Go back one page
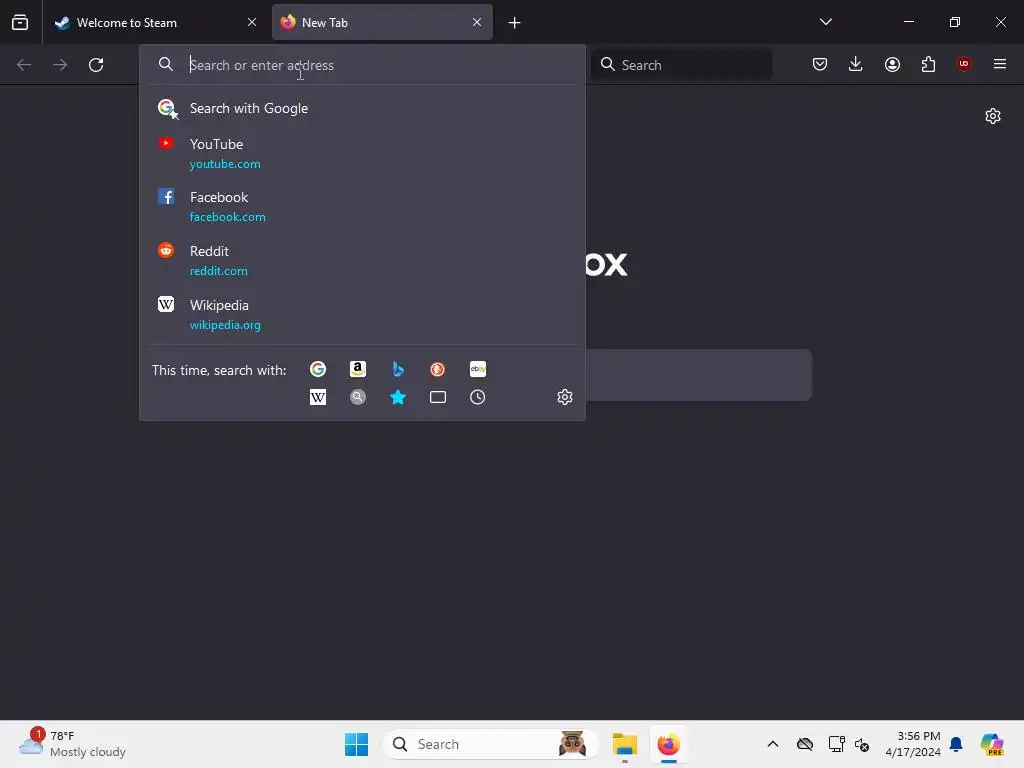This screenshot has width=1024, height=768. (x=24, y=65)
